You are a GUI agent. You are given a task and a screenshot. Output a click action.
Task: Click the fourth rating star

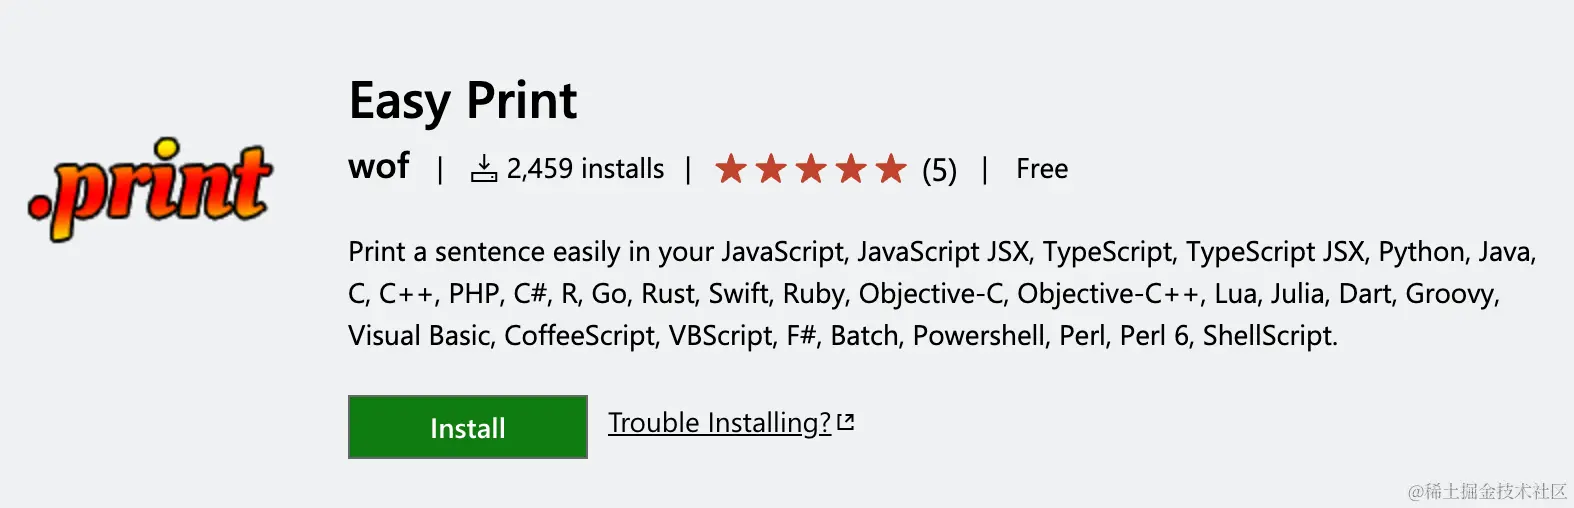click(851, 168)
